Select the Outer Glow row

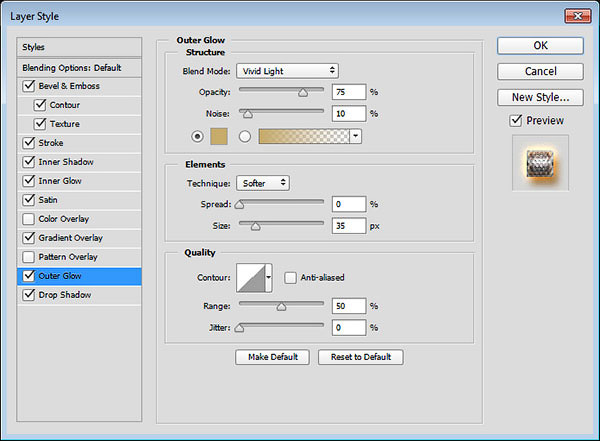click(79, 276)
